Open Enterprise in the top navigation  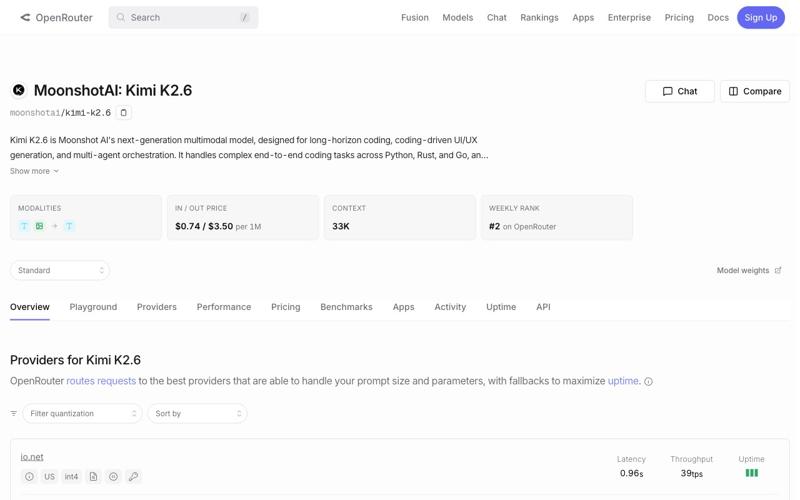tap(629, 17)
